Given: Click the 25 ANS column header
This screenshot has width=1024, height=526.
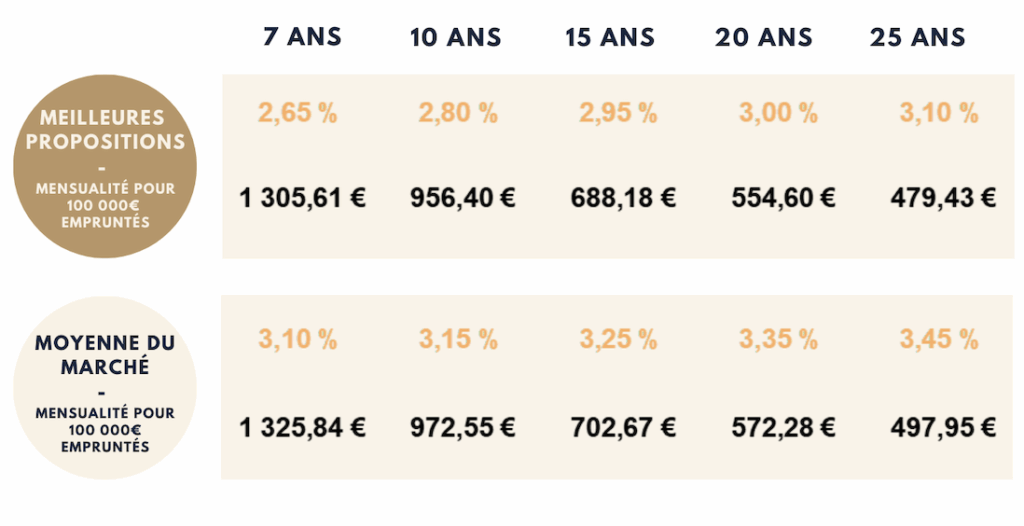Looking at the screenshot, I should pos(918,38).
